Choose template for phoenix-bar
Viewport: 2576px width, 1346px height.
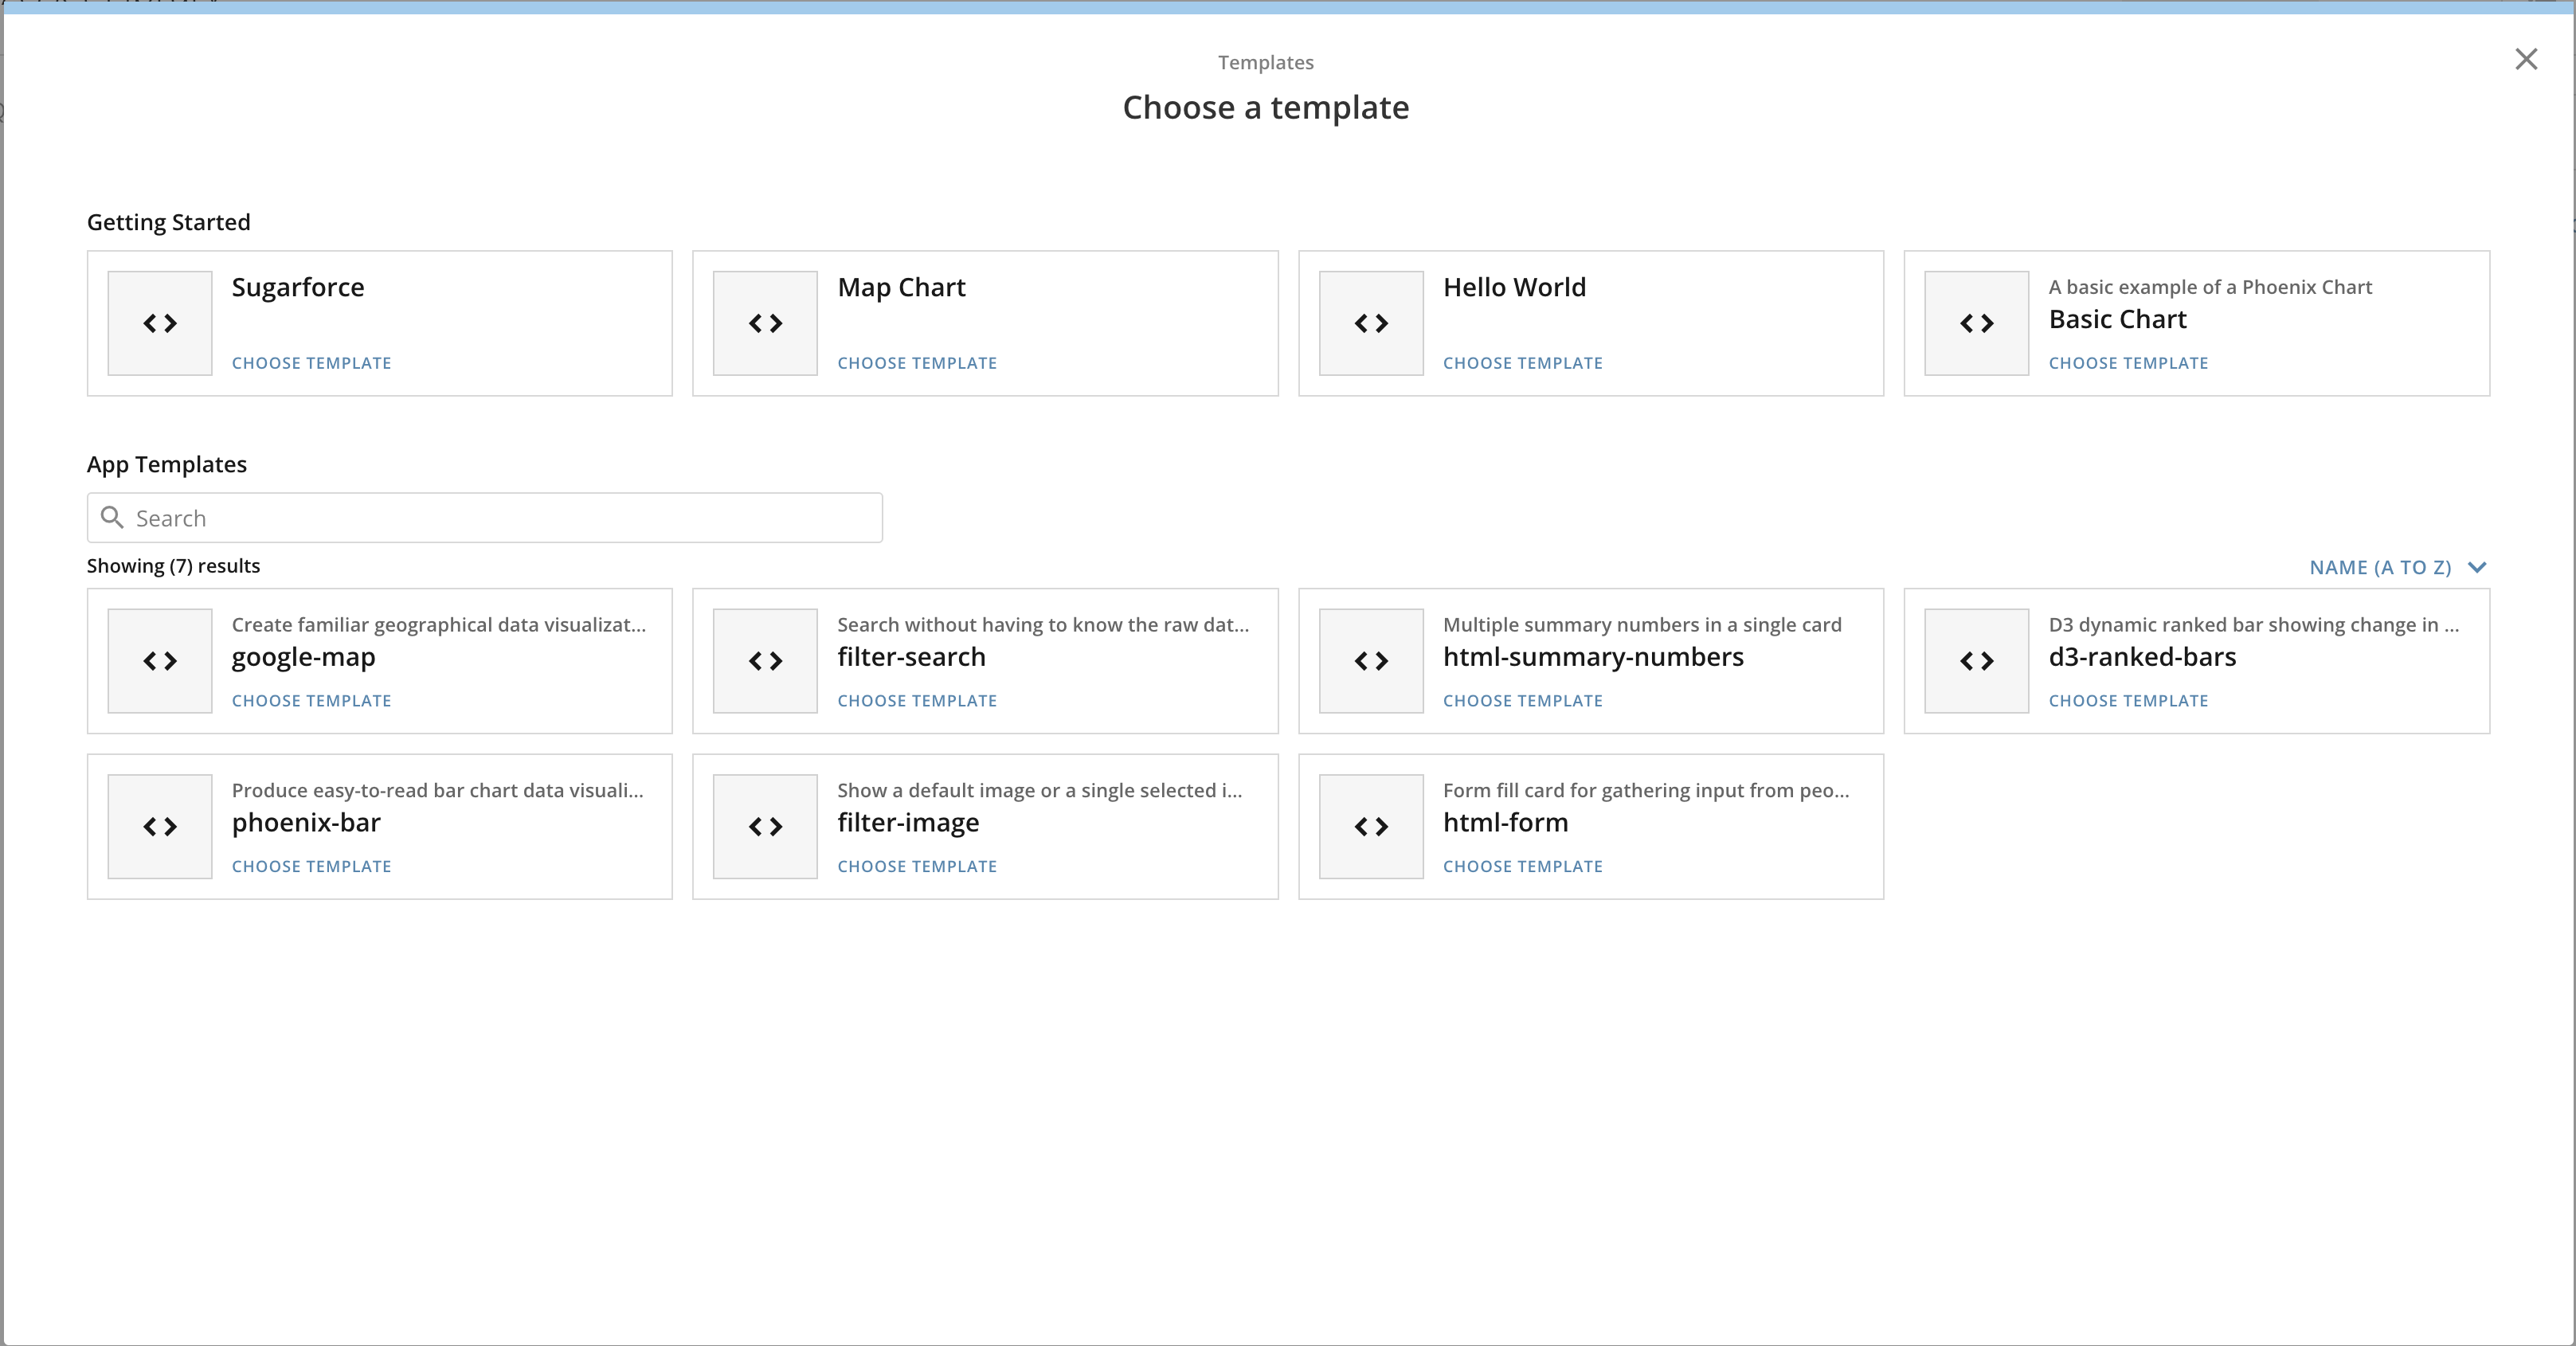pos(310,866)
